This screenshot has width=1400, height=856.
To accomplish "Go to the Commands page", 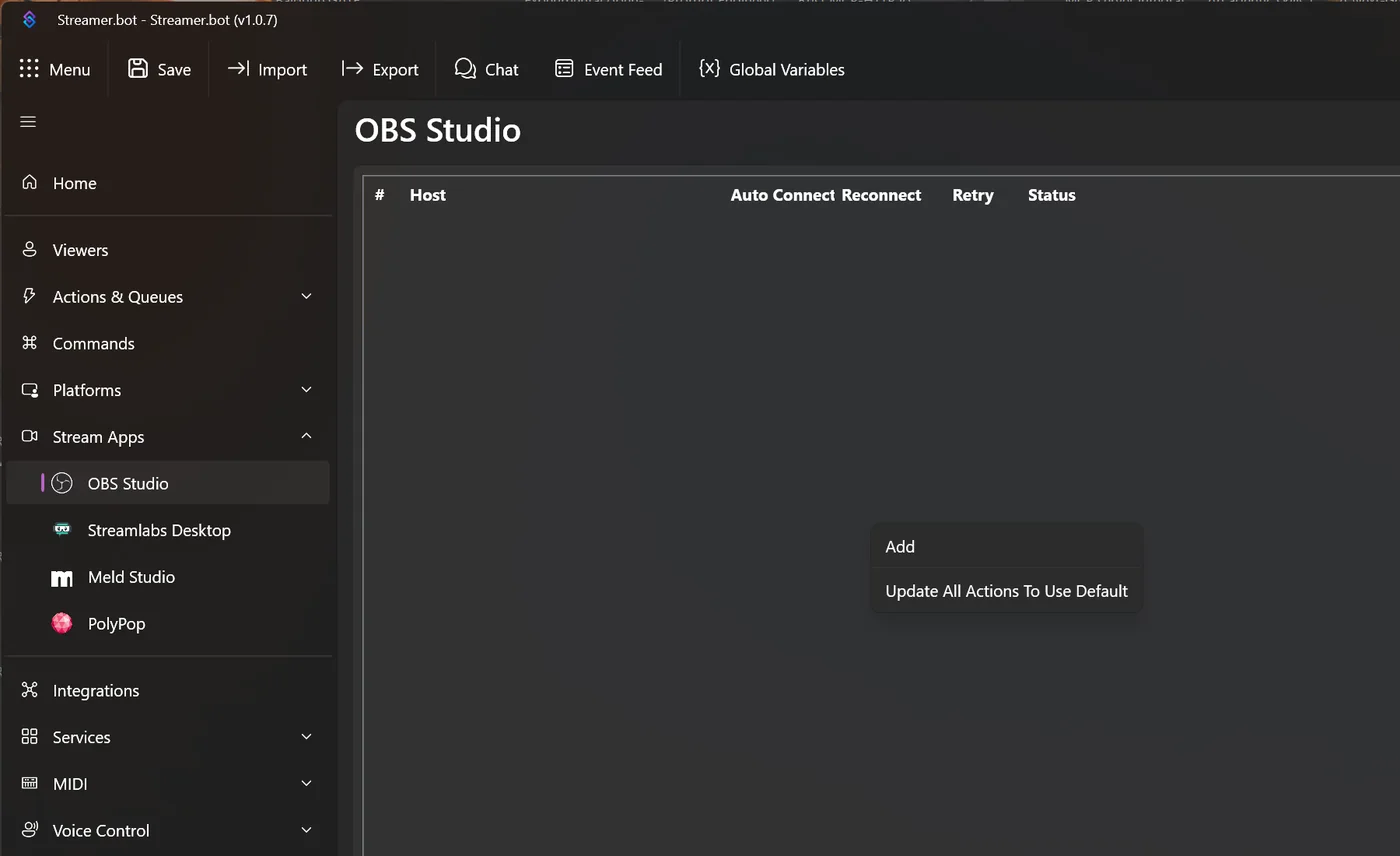I will coord(93,343).
